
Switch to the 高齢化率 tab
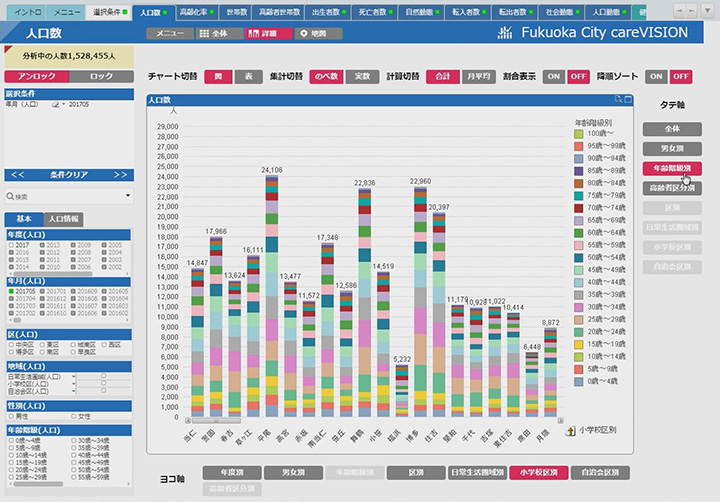196,12
